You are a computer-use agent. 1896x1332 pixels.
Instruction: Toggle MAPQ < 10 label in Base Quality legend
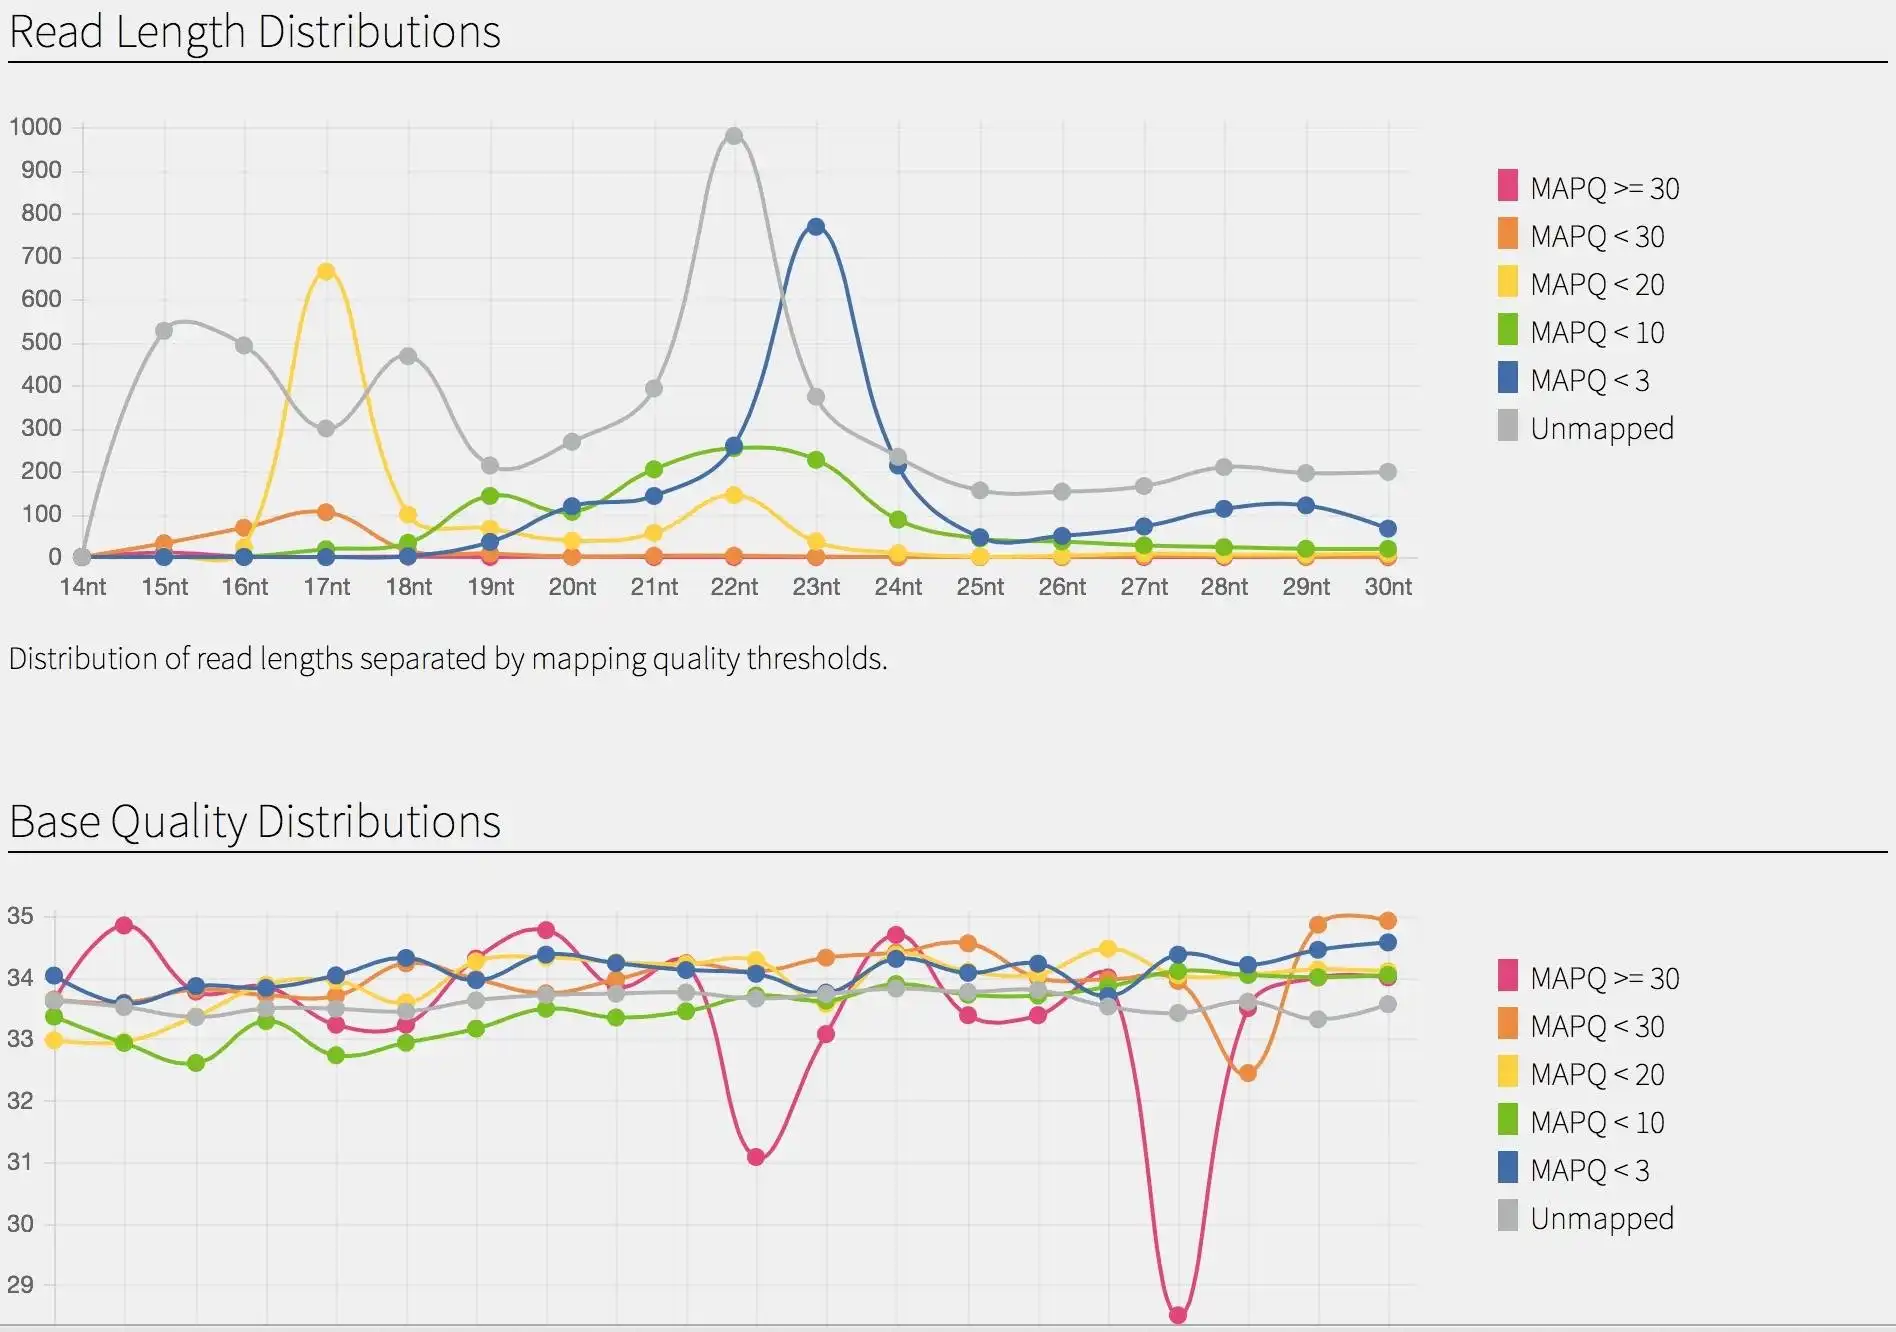click(x=1597, y=1122)
